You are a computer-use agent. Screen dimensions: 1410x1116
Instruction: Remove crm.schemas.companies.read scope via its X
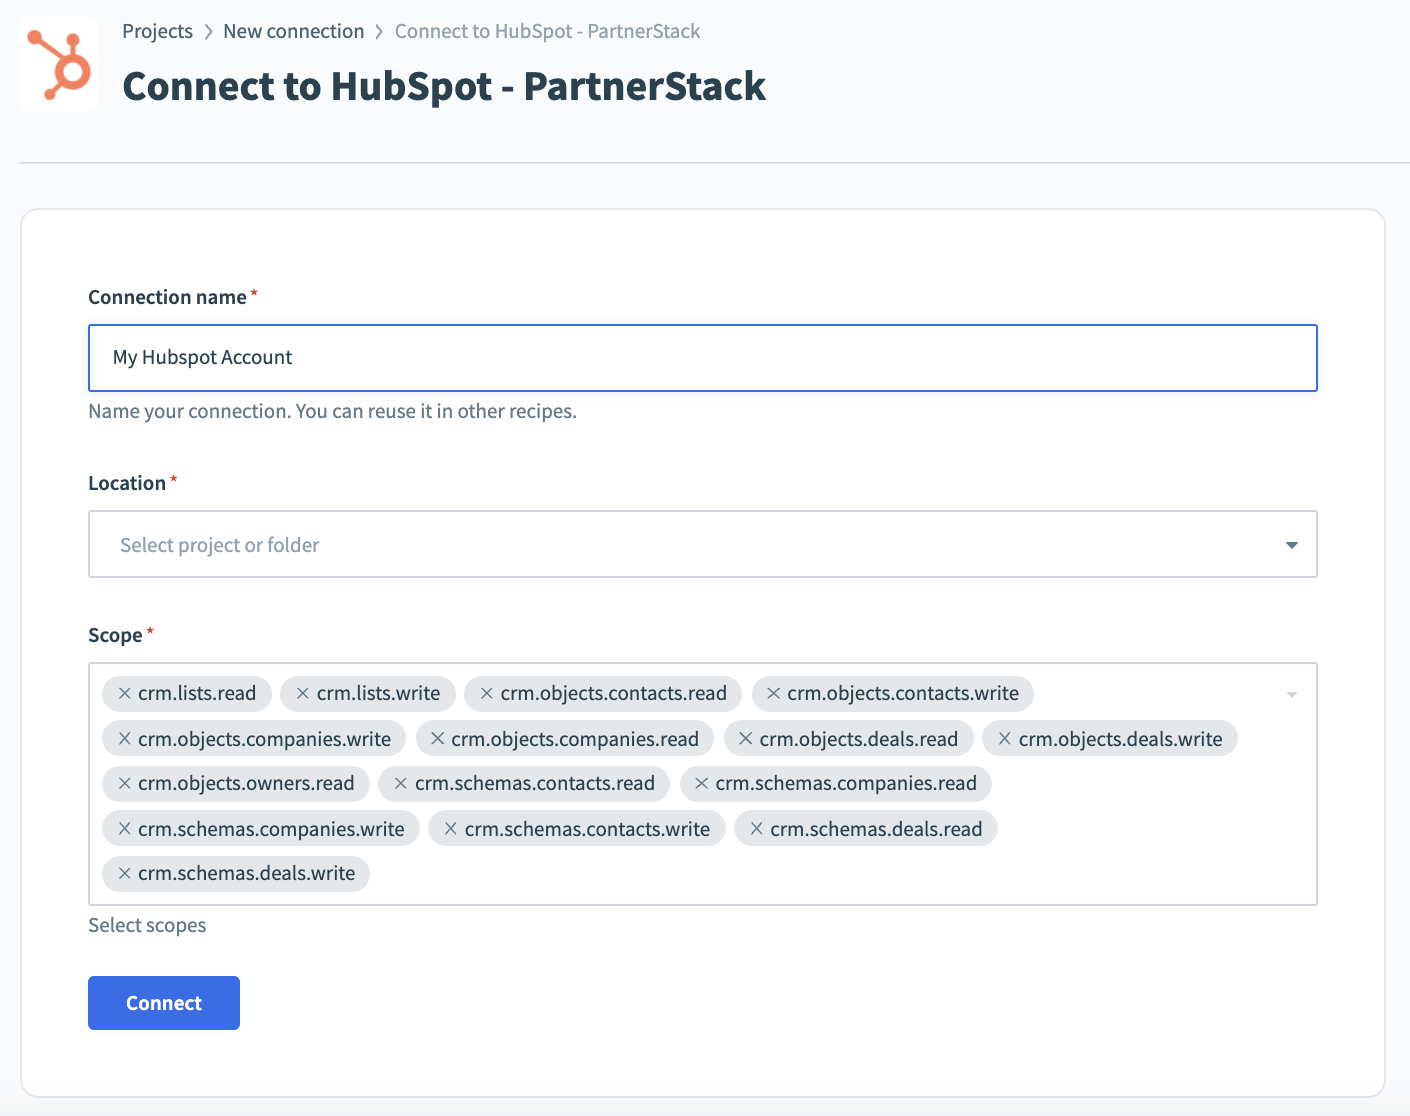[702, 783]
